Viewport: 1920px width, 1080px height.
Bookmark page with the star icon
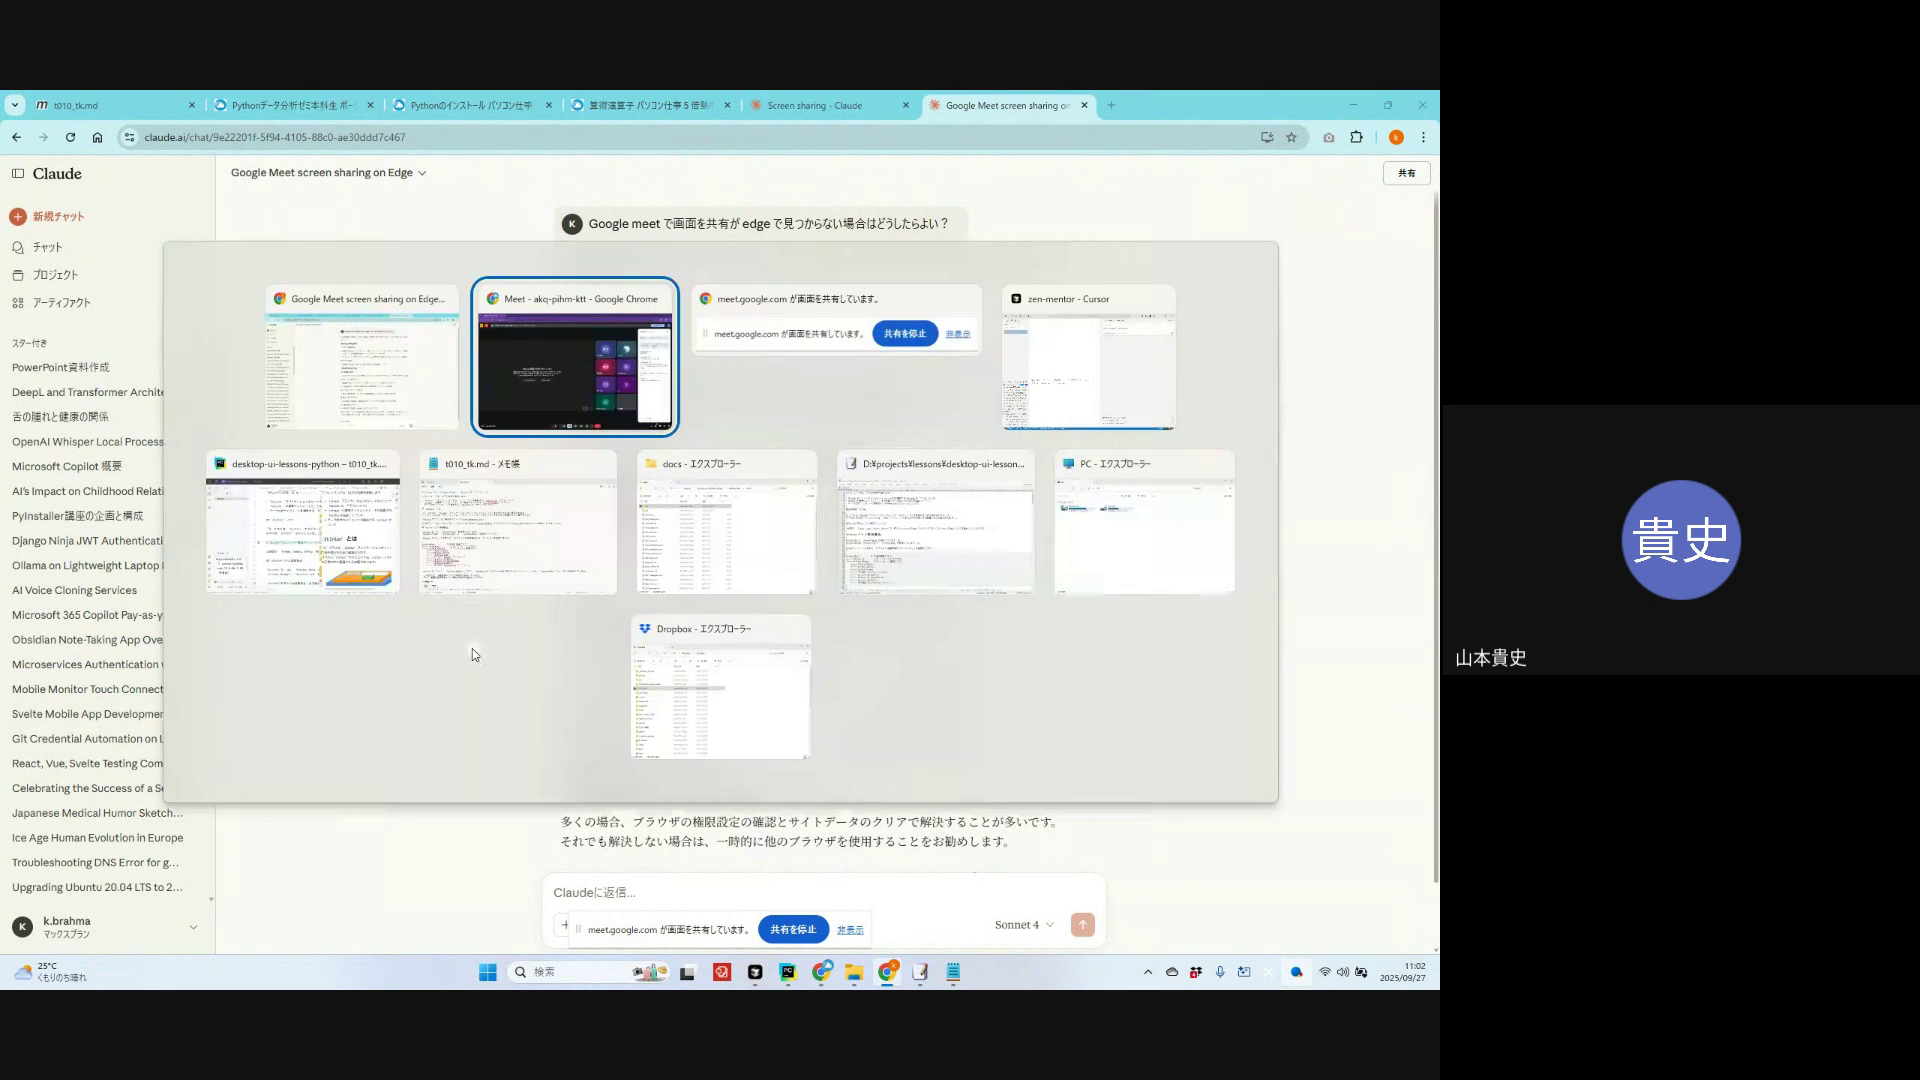pyautogui.click(x=1291, y=137)
